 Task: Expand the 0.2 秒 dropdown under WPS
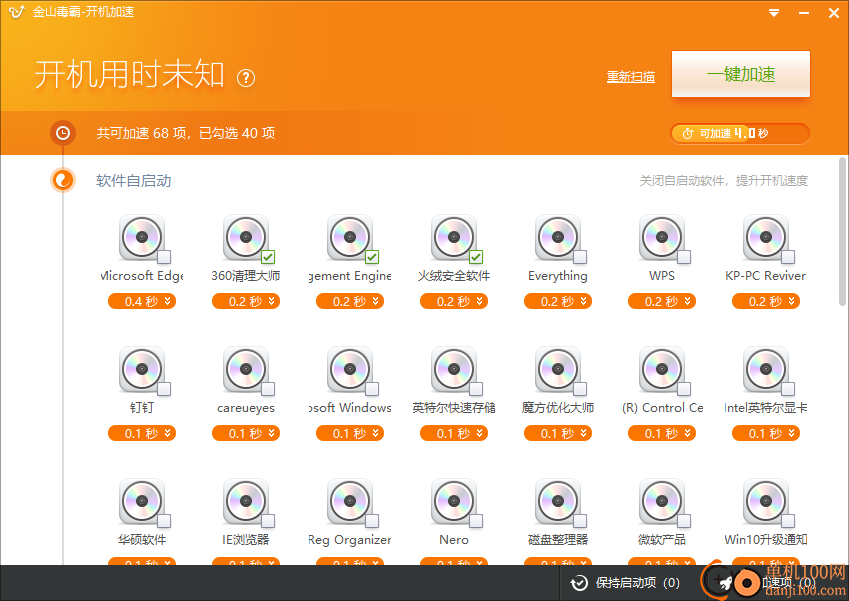(x=662, y=301)
